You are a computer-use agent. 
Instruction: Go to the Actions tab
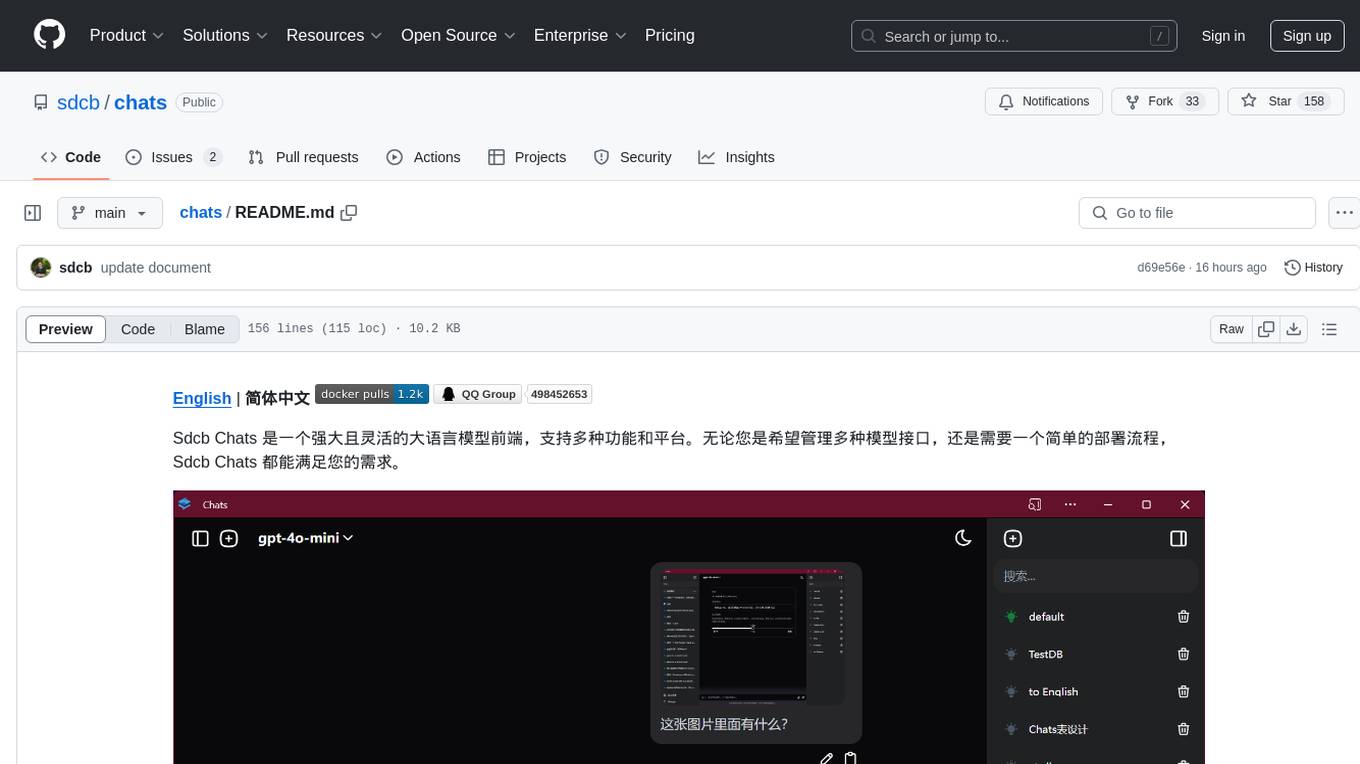click(x=423, y=157)
